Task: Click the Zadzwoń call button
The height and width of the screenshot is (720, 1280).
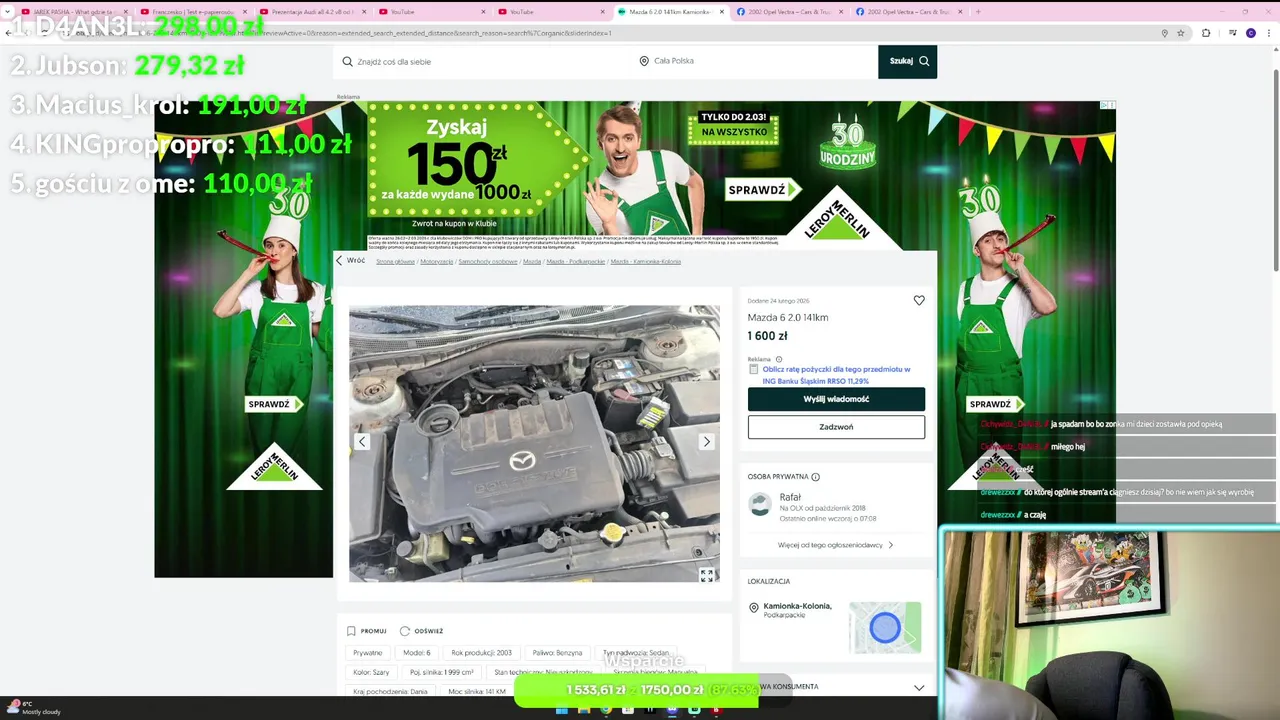Action: point(836,427)
